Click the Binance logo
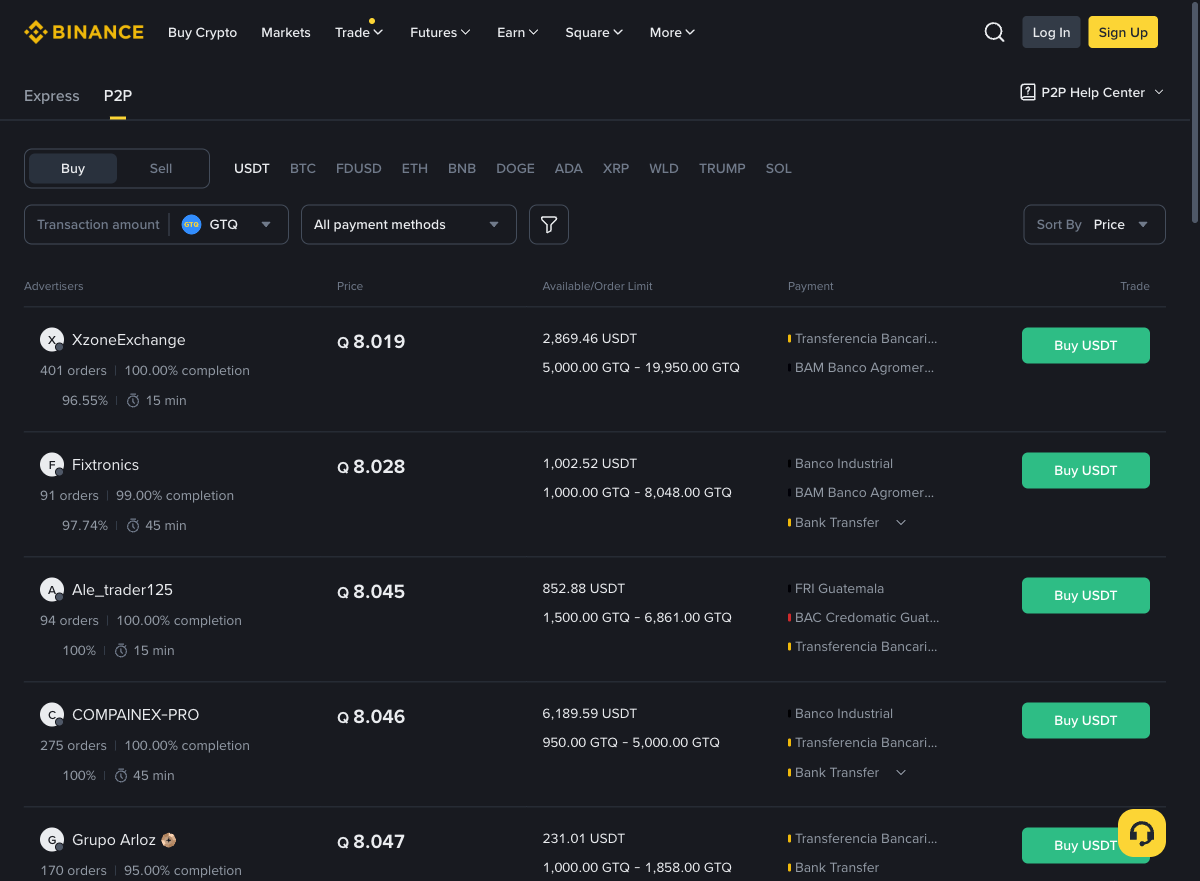Screen dimensions: 1200x881 pos(84,32)
